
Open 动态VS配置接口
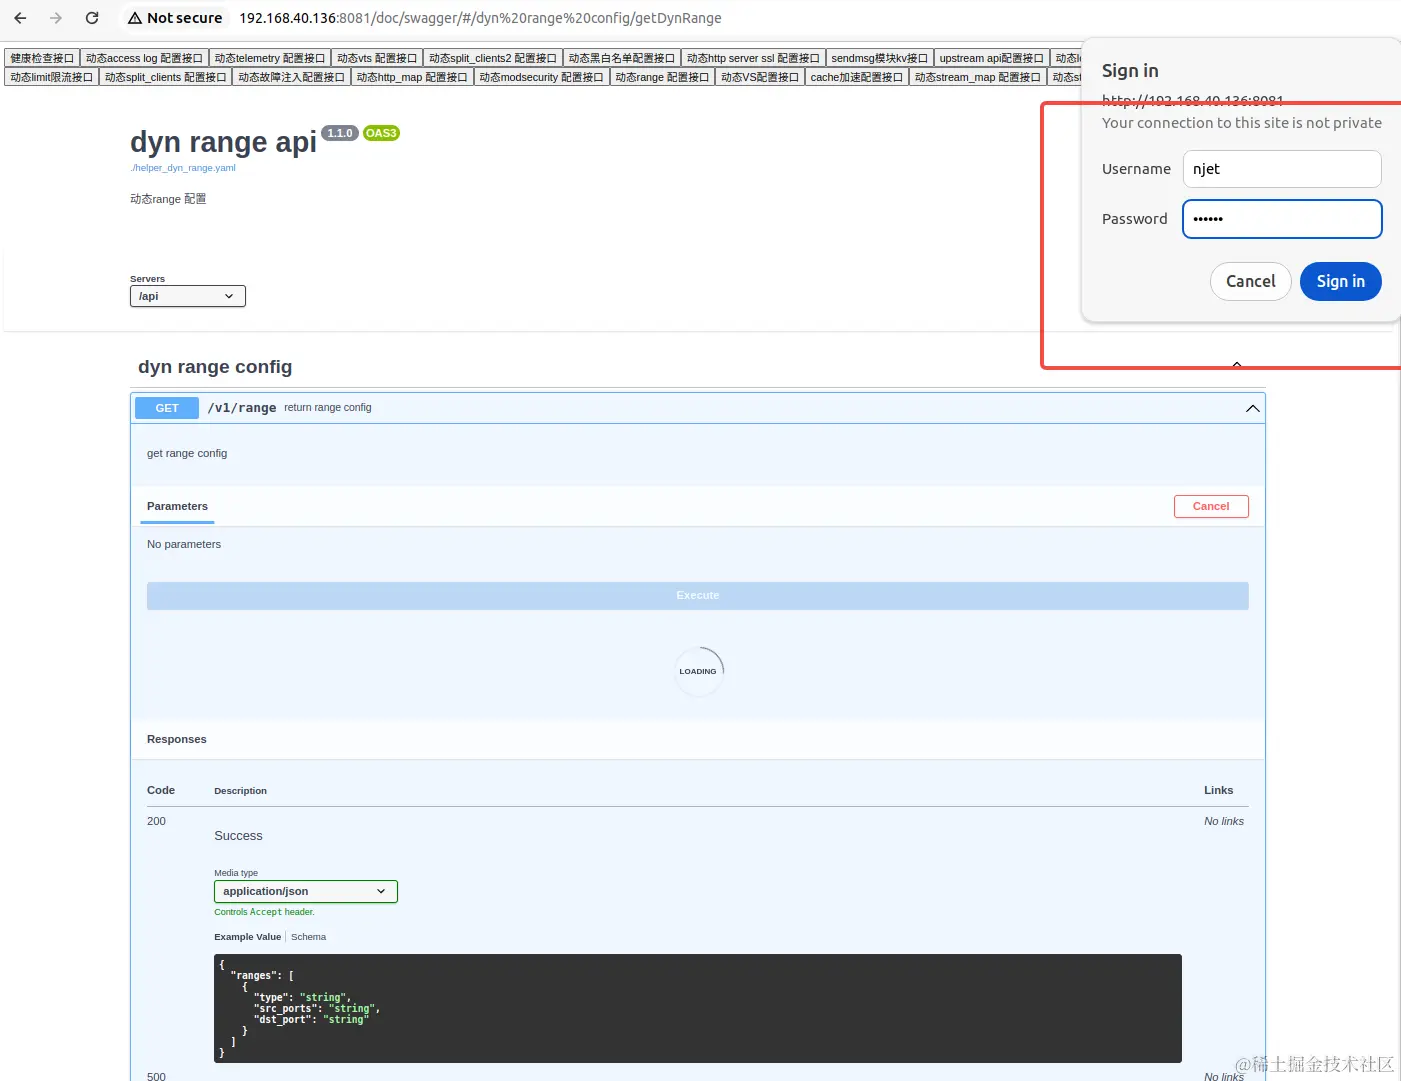coord(760,77)
